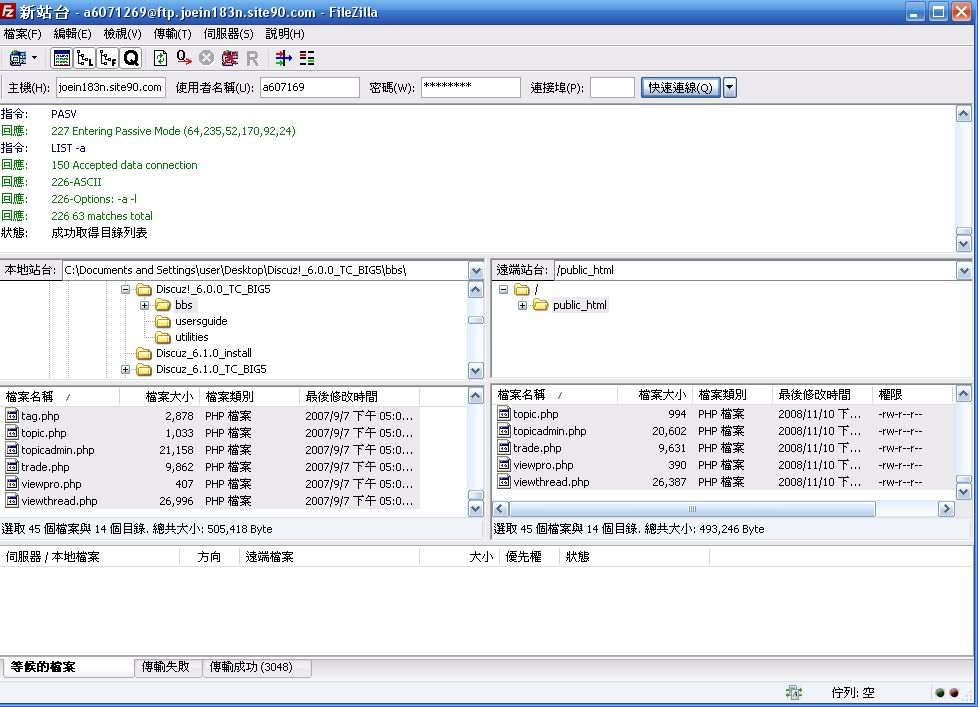Open the remote site path dropdown

[x=964, y=271]
